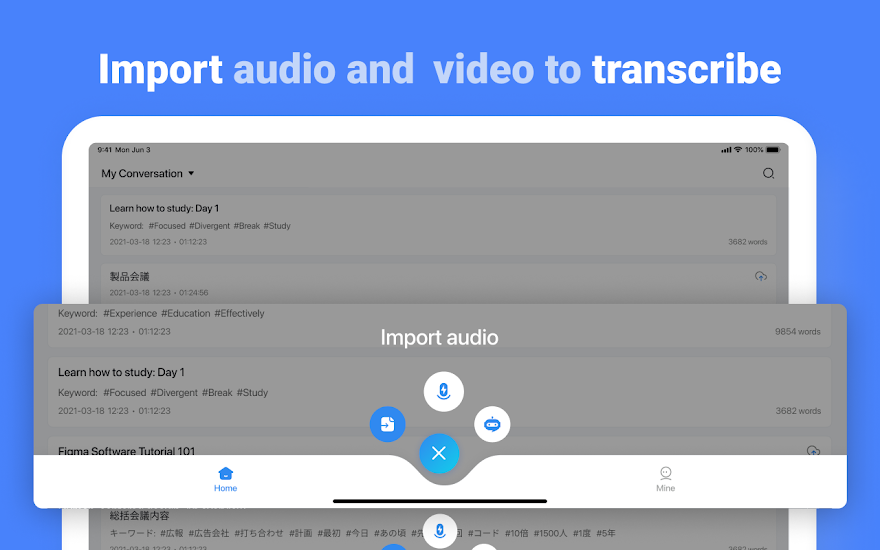Tap the robot assistant button
Viewport: 880px width, 550px height.
(492, 424)
